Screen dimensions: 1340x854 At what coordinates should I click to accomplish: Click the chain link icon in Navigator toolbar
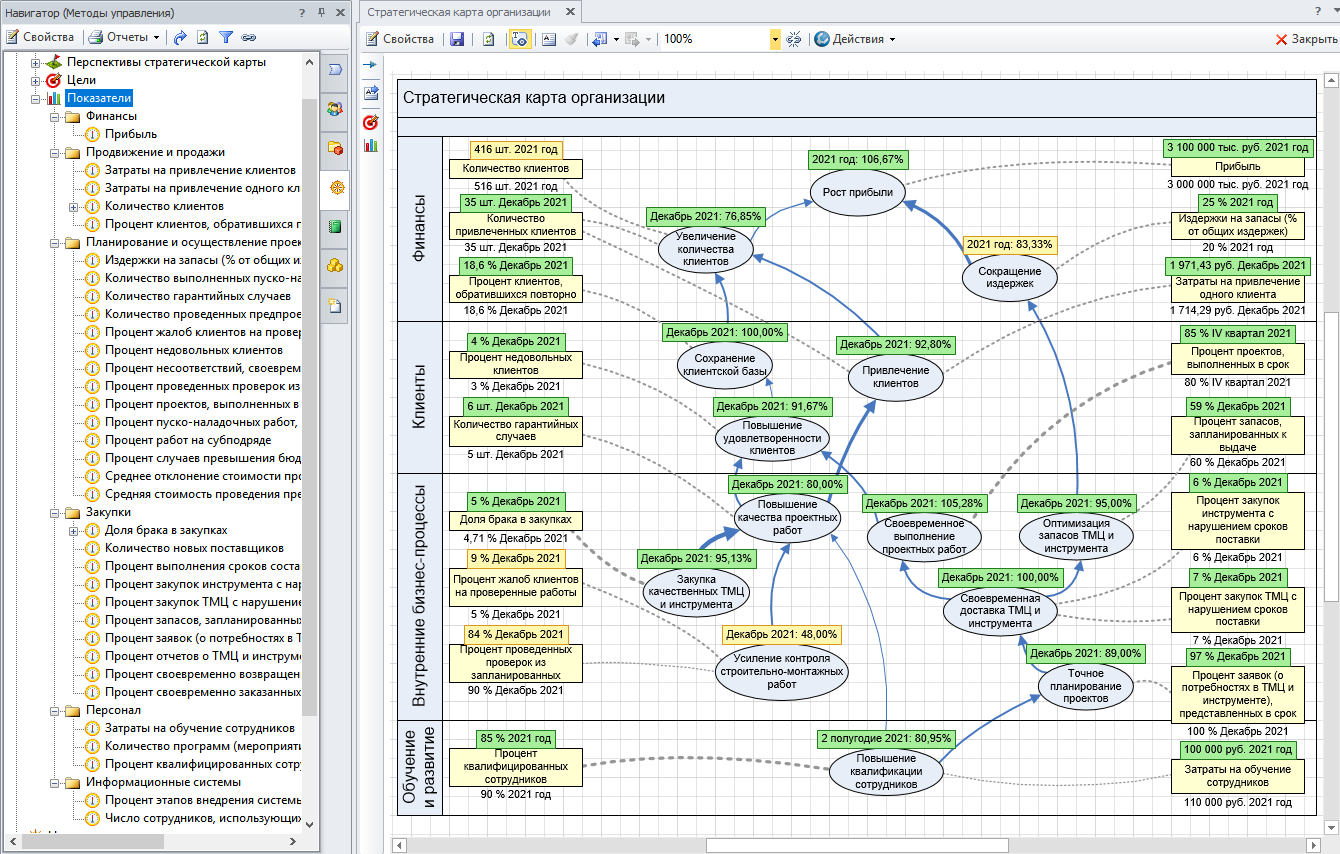(248, 38)
